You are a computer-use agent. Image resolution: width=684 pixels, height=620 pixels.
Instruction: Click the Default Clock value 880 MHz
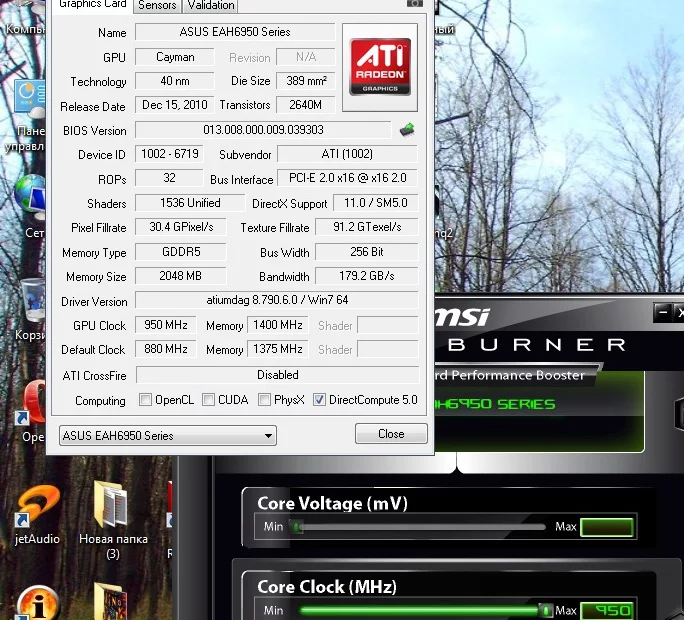(x=166, y=349)
